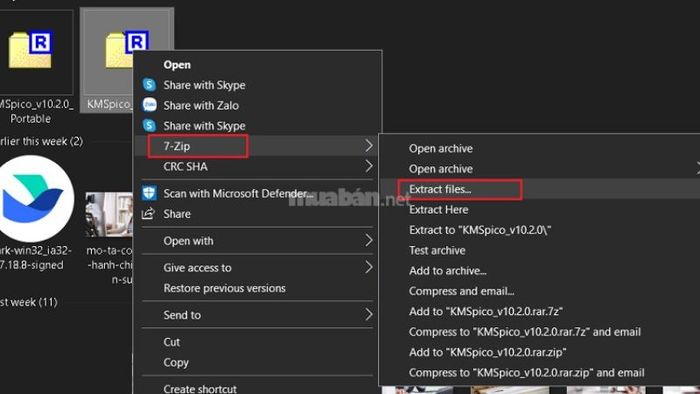
Task: Click the KMSpico_v10.2.0_Portable file name
Action: click(36, 111)
